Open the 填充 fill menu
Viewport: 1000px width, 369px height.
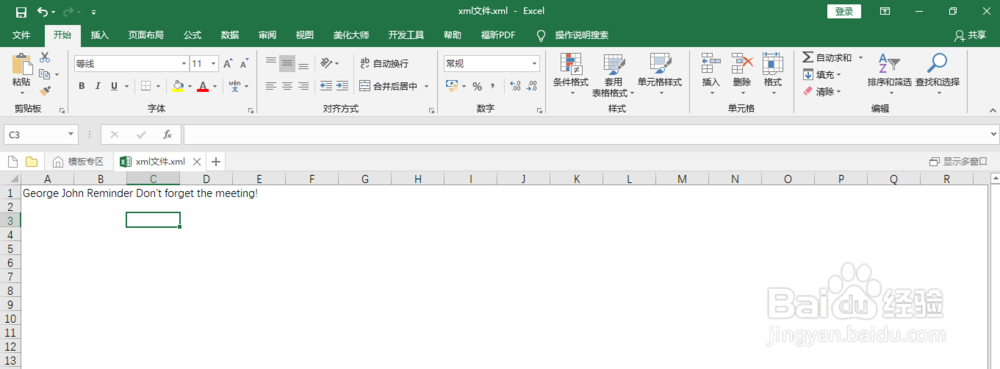822,75
